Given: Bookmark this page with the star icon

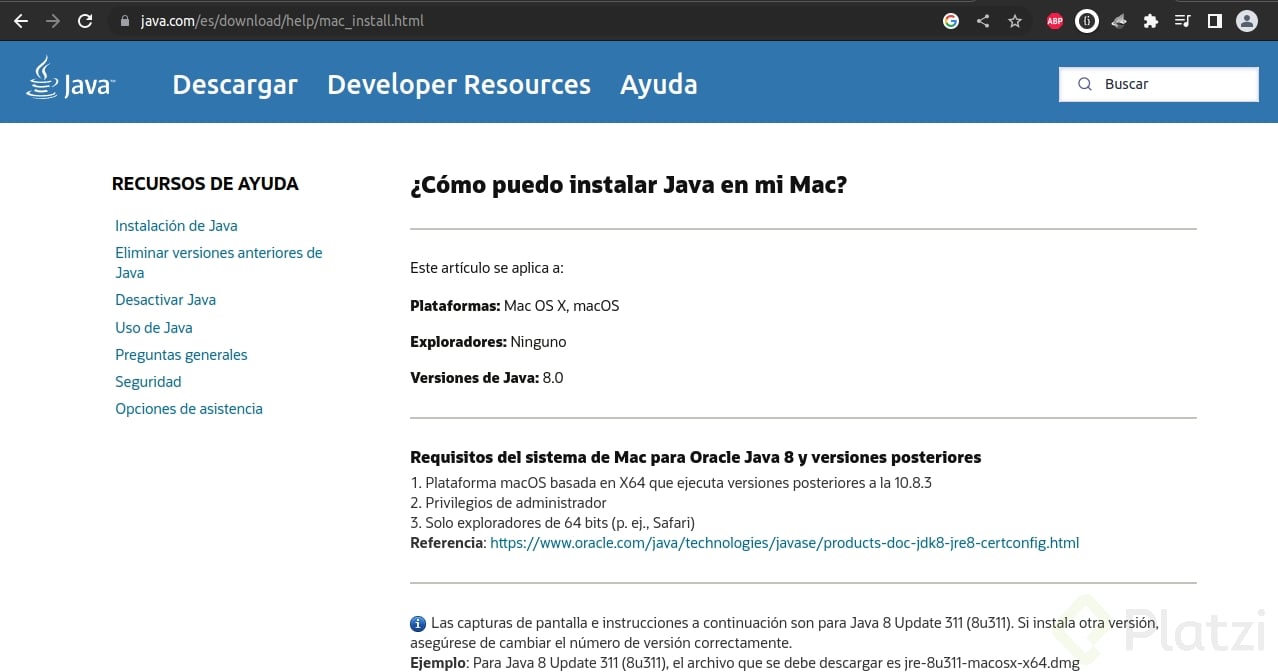Looking at the screenshot, I should (1015, 20).
